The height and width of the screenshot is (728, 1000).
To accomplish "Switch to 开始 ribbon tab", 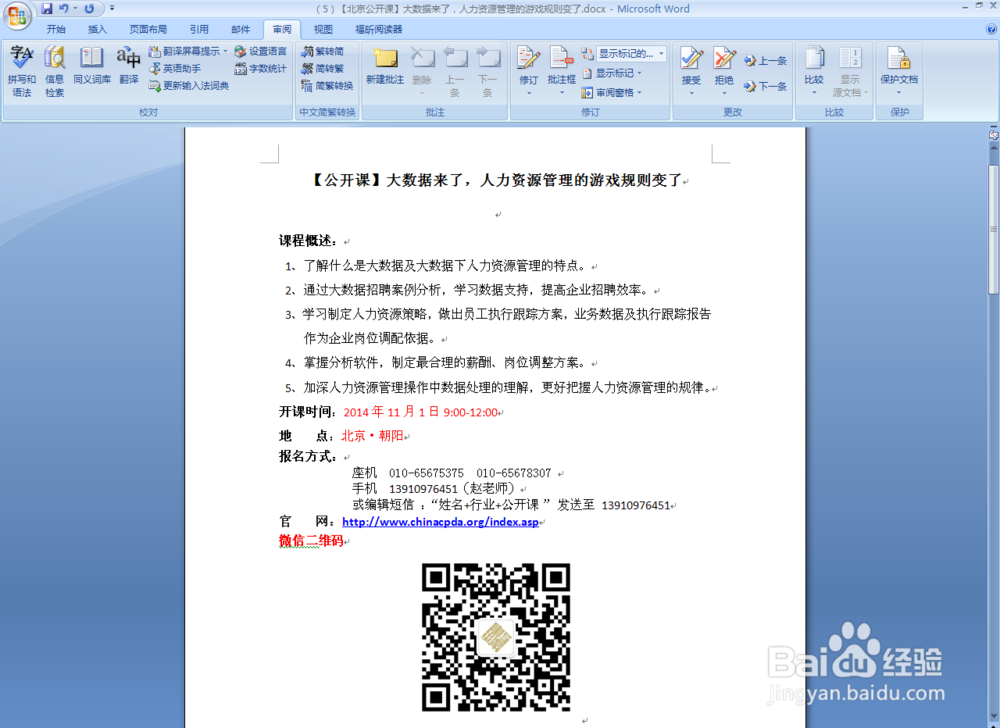I will click(x=56, y=29).
